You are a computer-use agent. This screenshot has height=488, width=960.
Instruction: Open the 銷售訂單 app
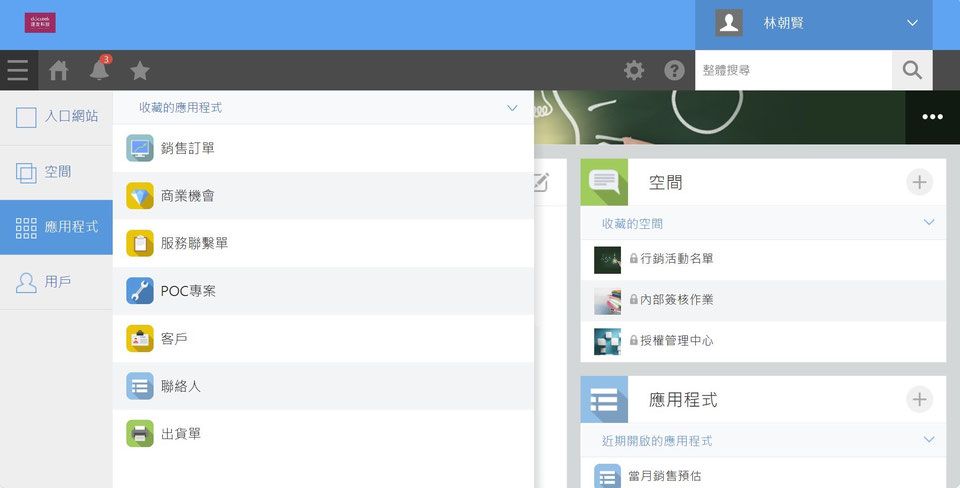click(x=323, y=148)
